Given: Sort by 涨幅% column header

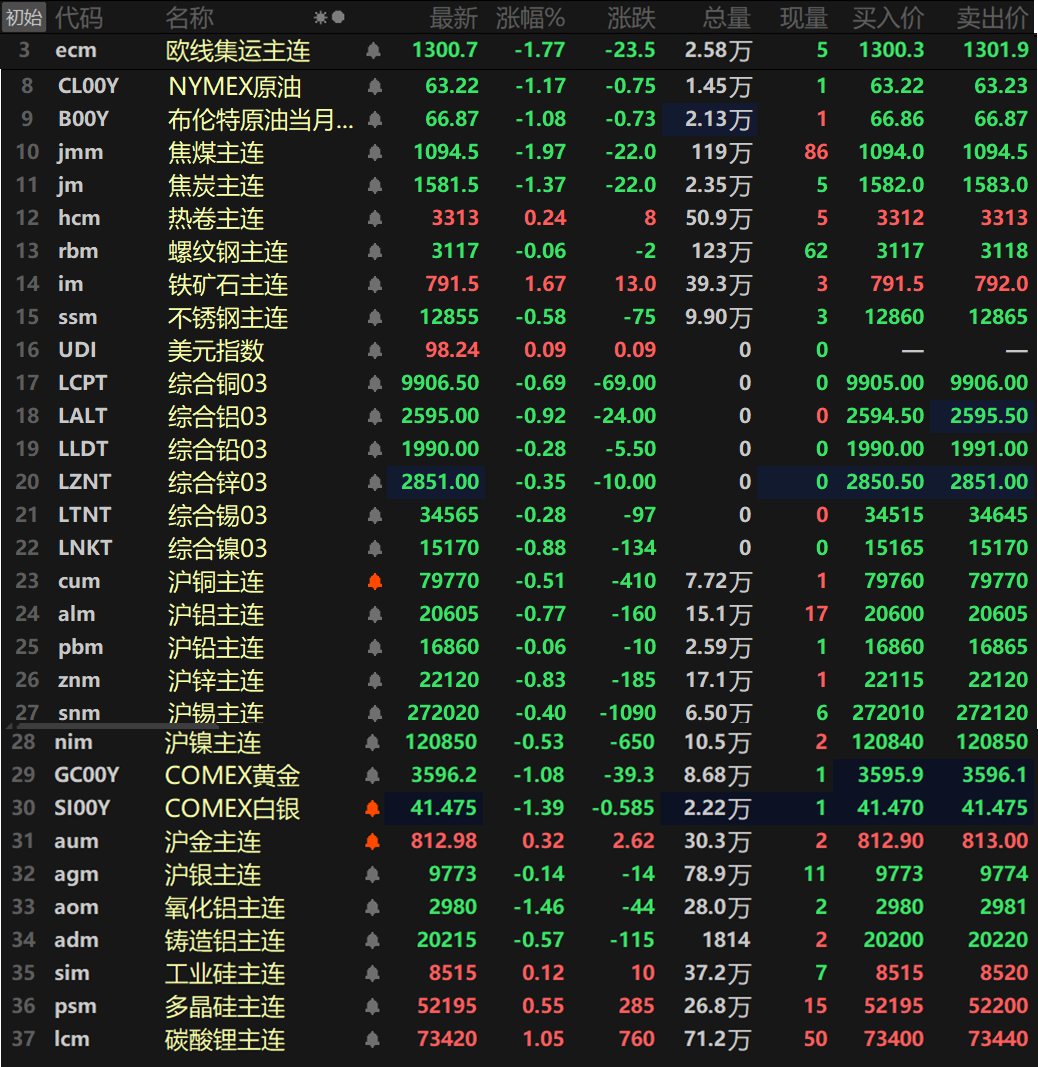Looking at the screenshot, I should tap(530, 17).
